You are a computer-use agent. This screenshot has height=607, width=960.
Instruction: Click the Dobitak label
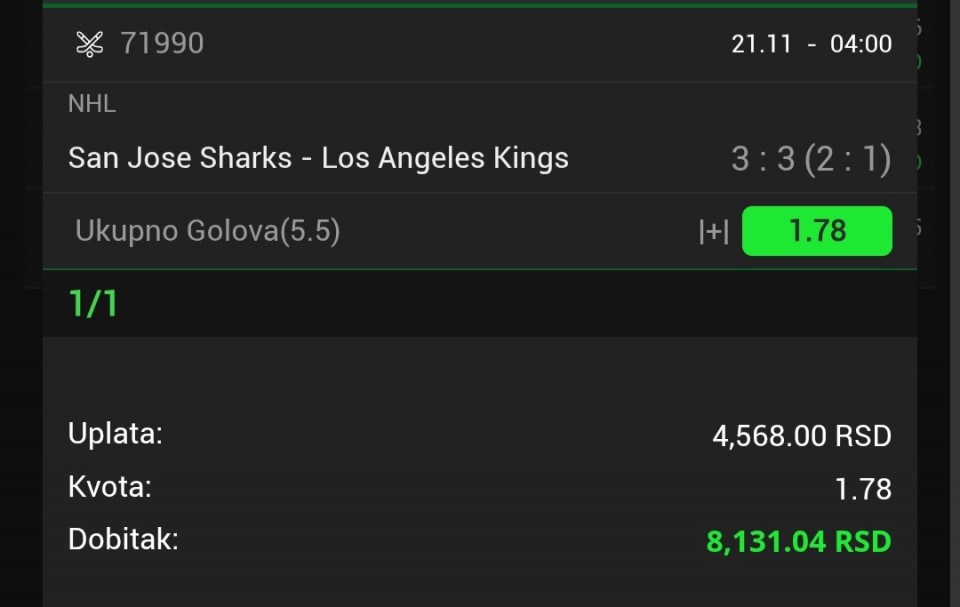coord(123,540)
